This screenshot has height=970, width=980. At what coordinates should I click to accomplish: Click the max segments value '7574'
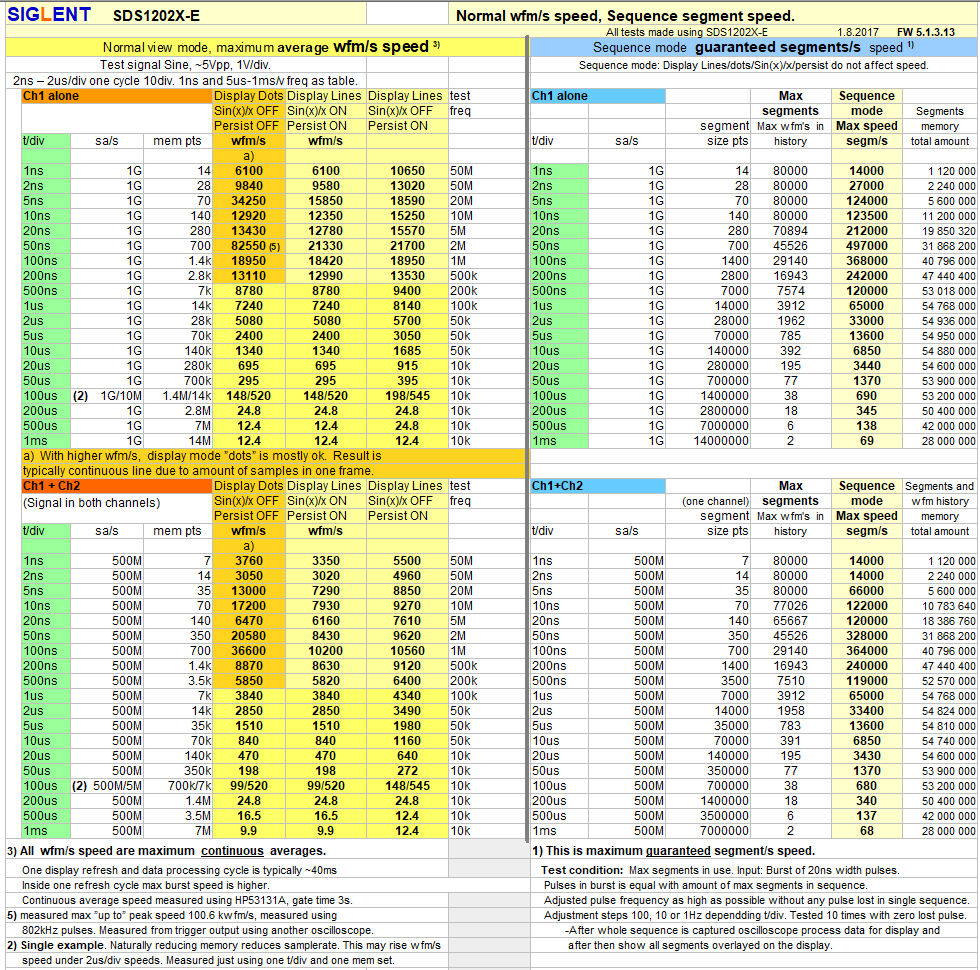[x=790, y=291]
